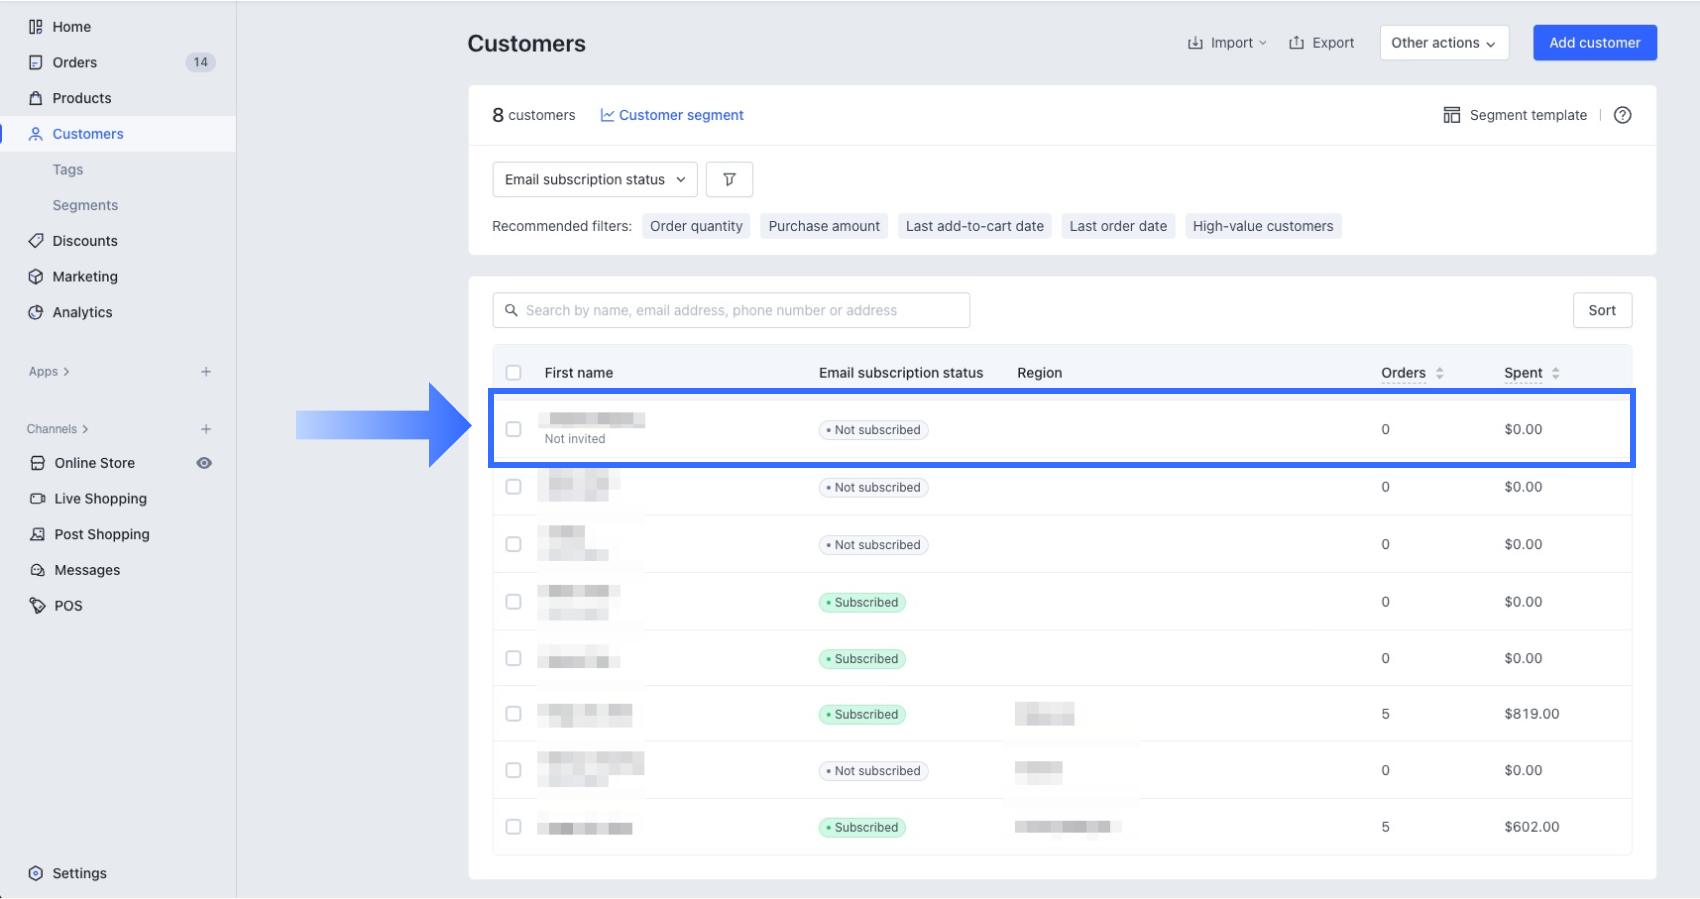
Task: Click the filter funnel icon button
Action: click(729, 180)
